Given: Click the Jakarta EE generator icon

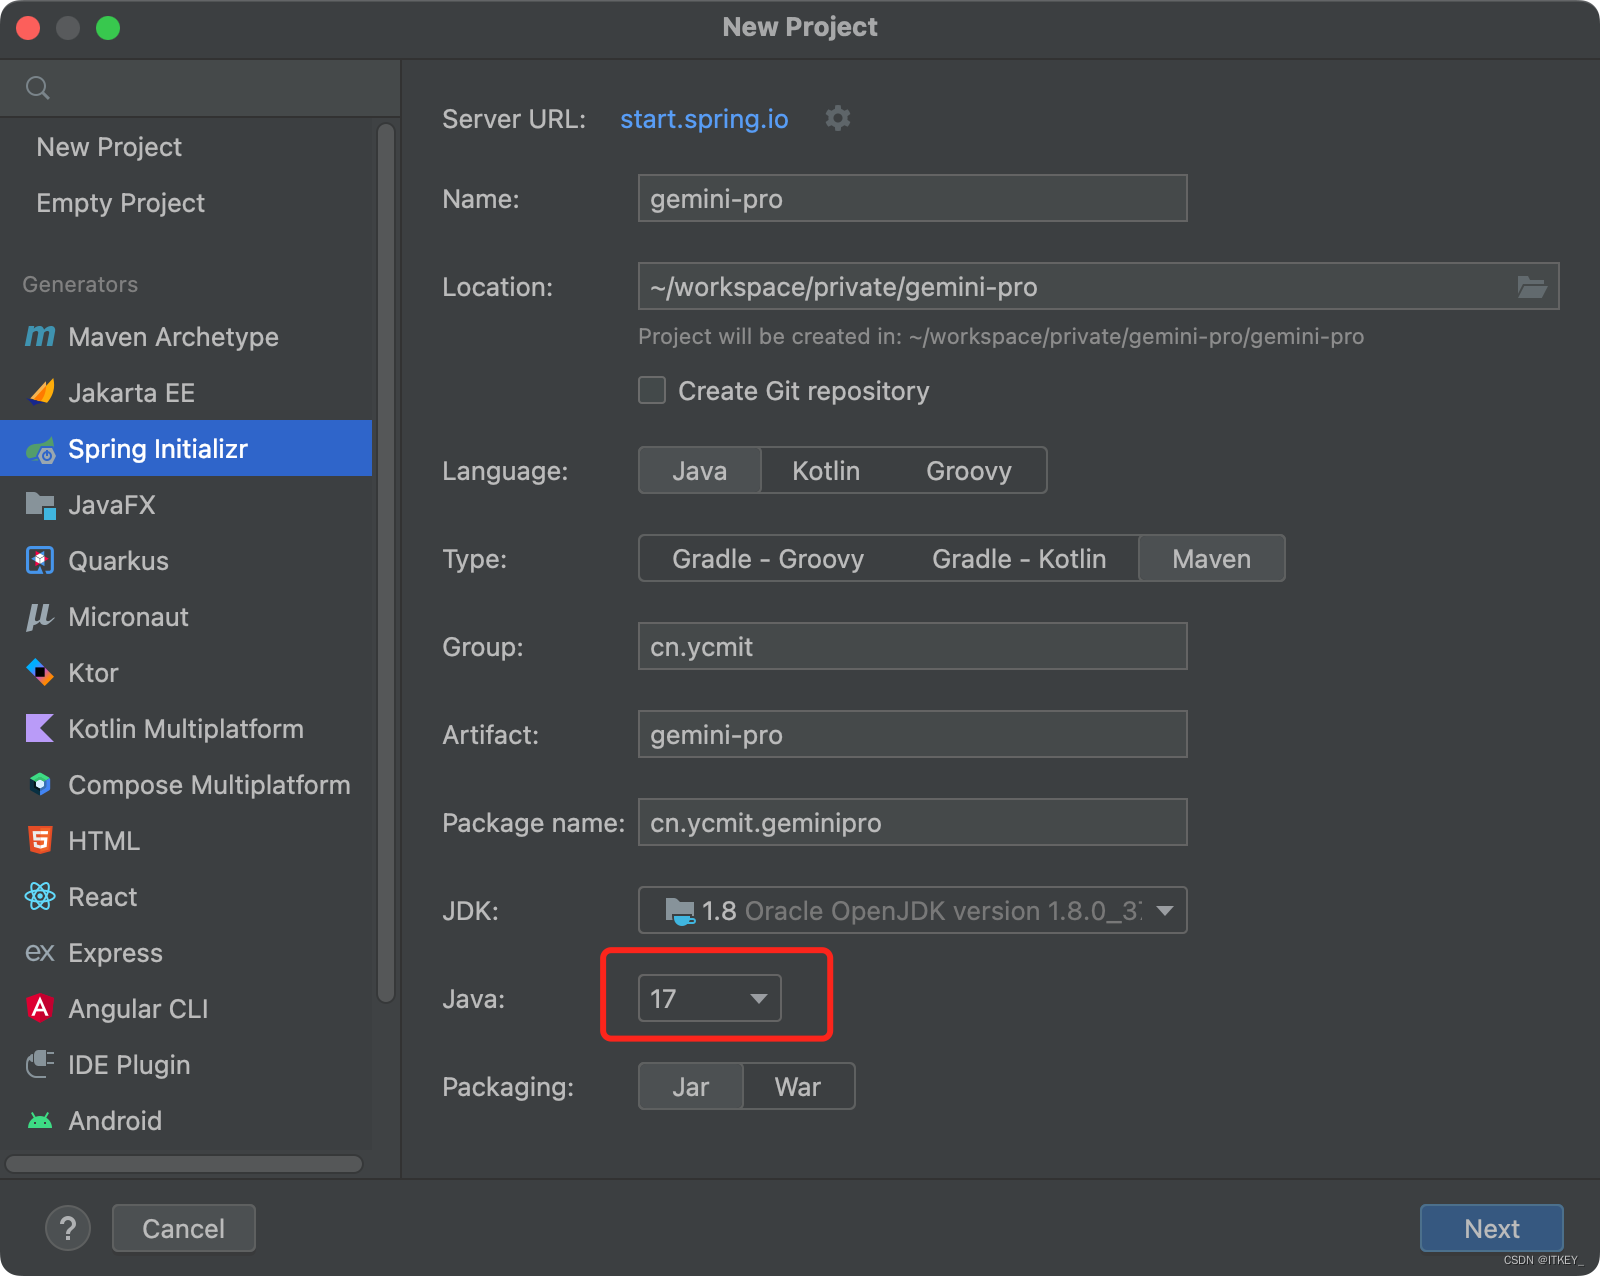Looking at the screenshot, I should coord(41,392).
